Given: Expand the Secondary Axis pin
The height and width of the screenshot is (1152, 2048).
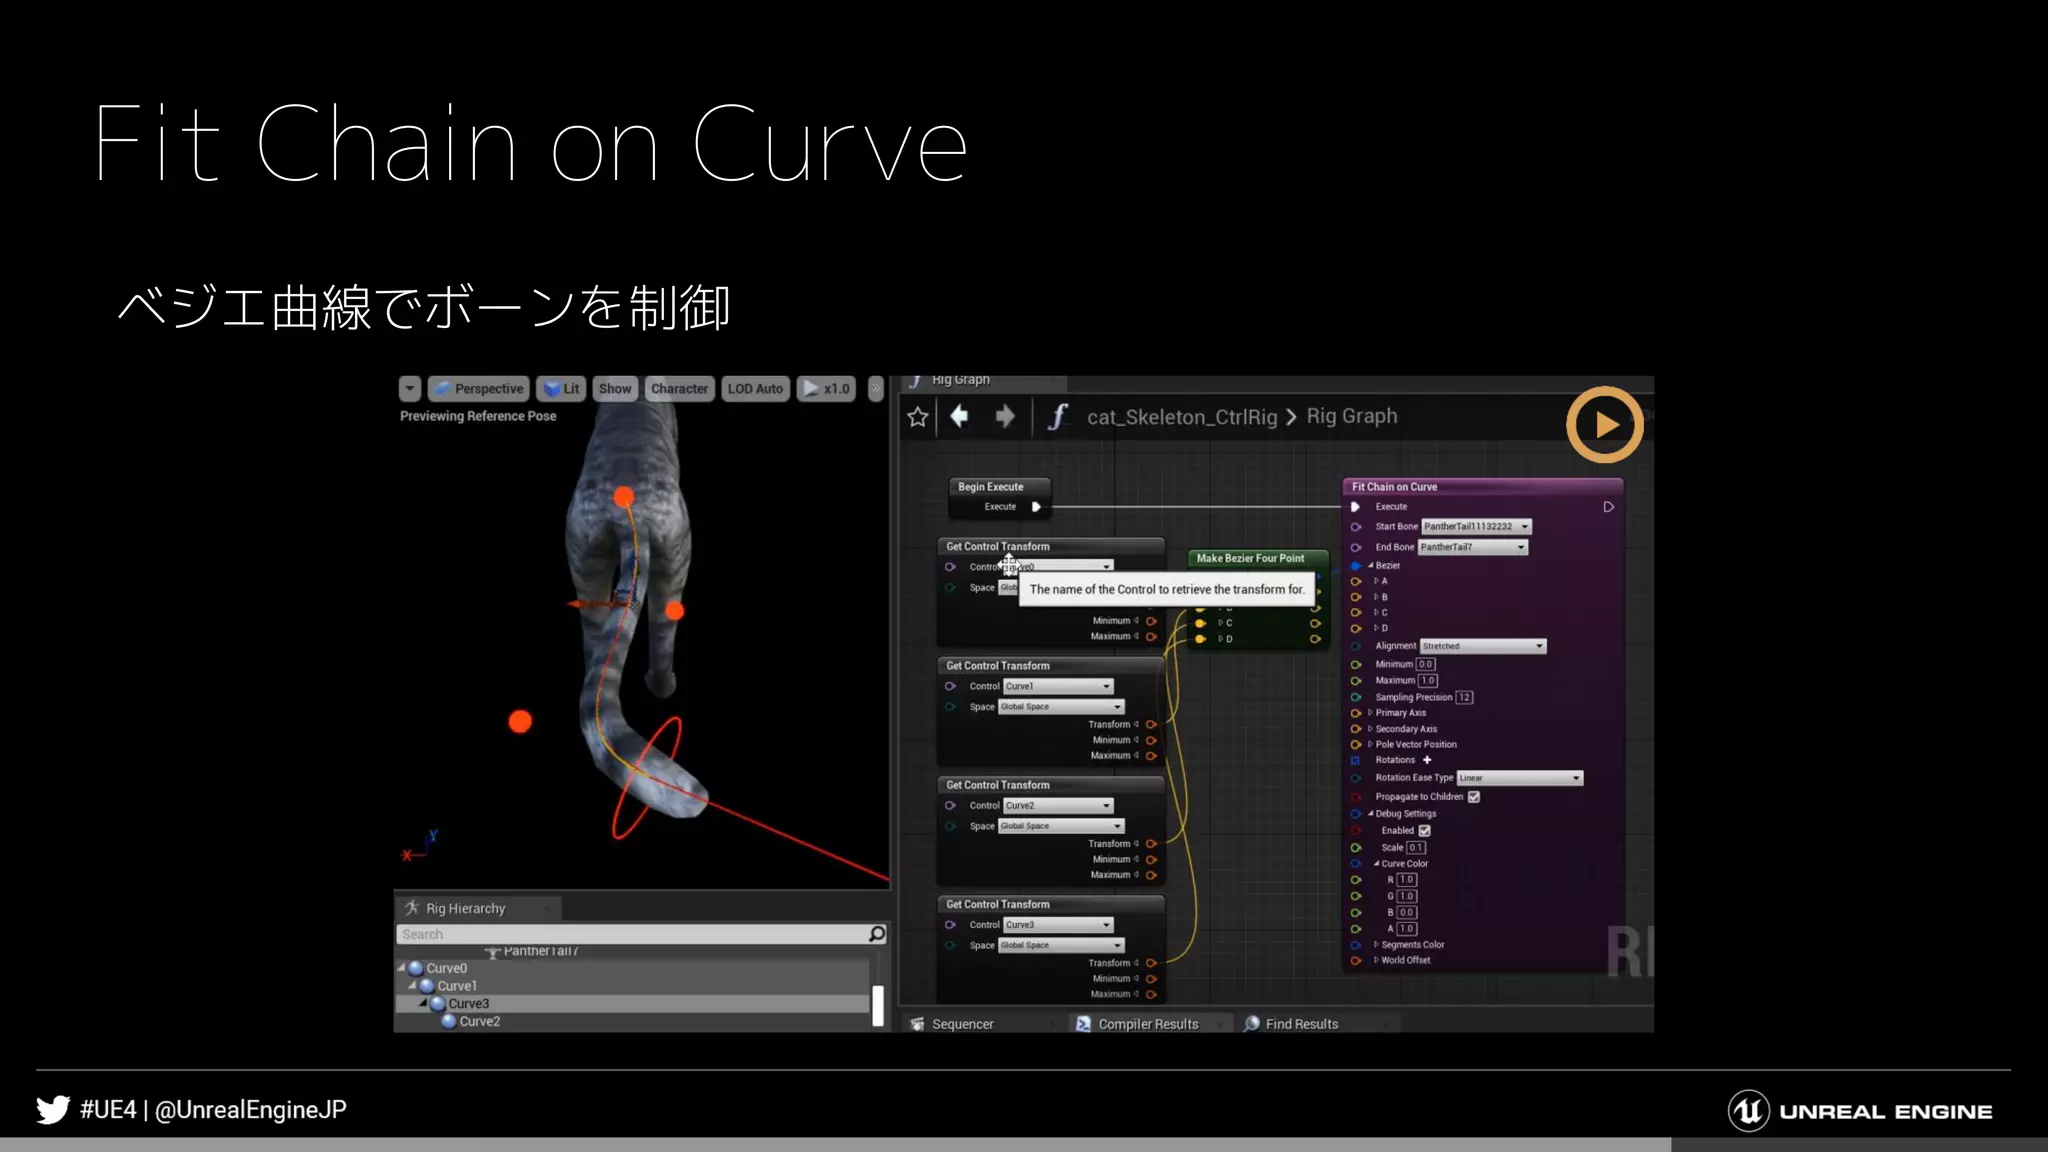Looking at the screenshot, I should 1370,729.
